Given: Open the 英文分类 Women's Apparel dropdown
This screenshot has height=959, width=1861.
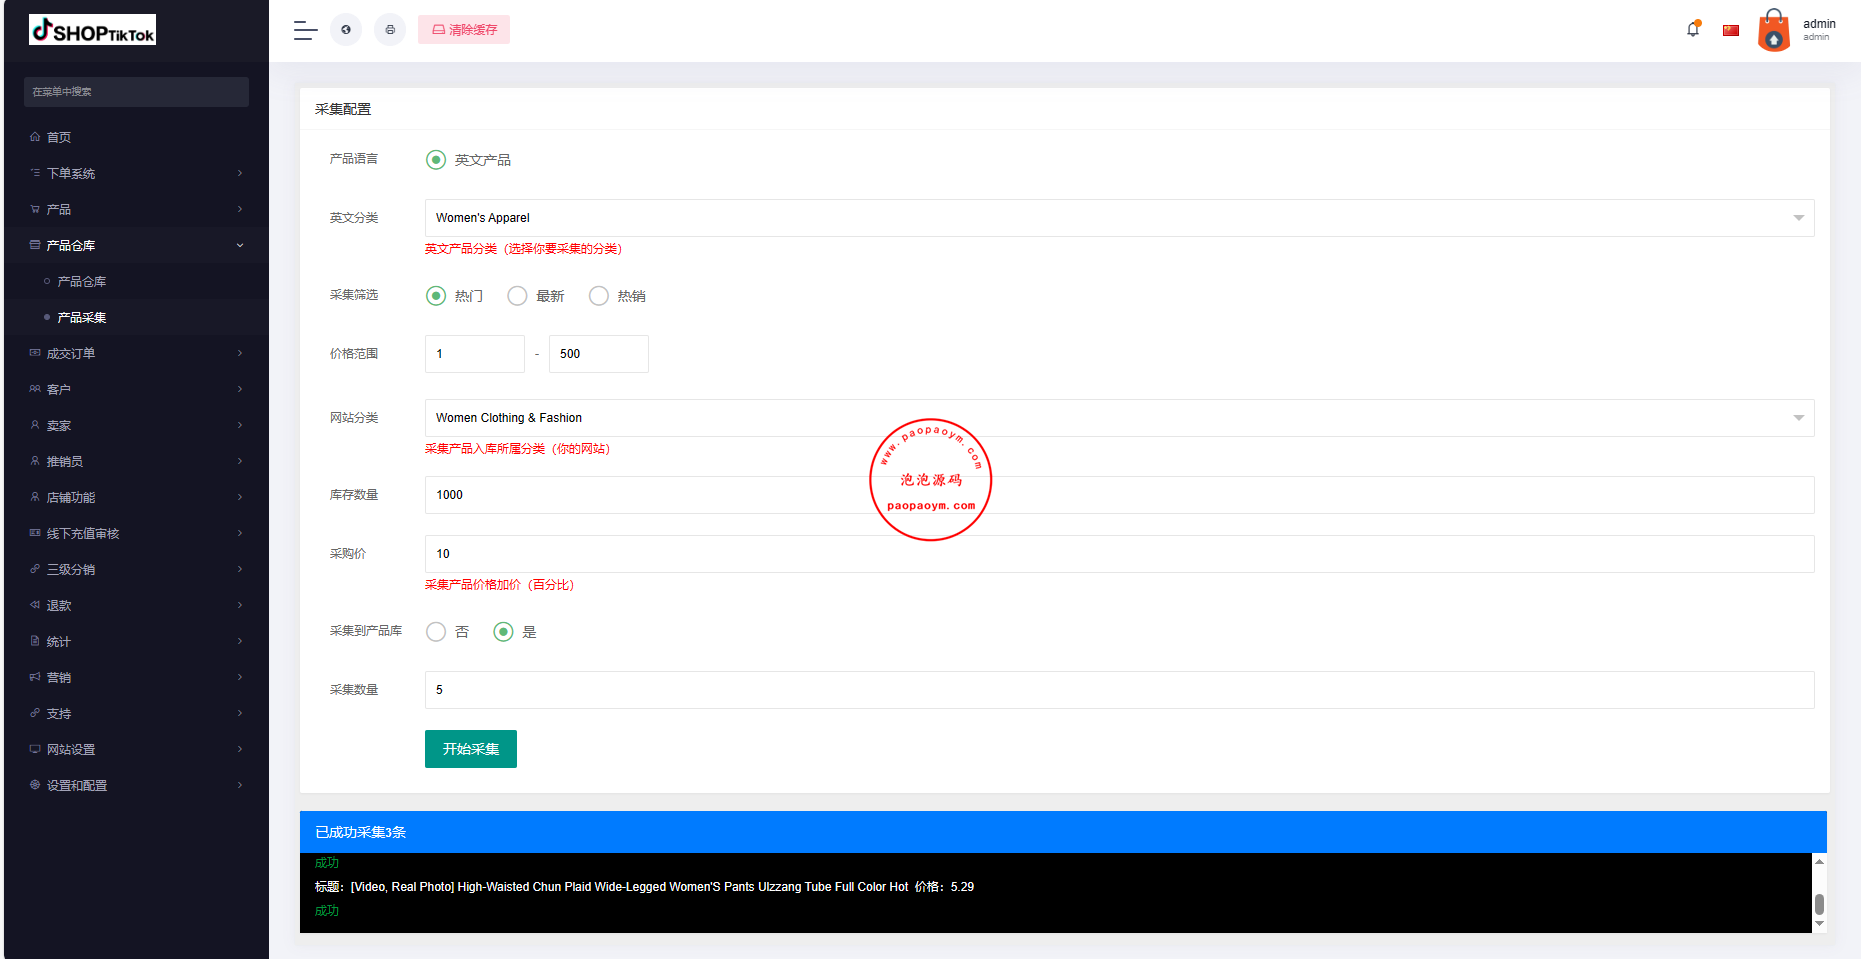Looking at the screenshot, I should click(1119, 218).
